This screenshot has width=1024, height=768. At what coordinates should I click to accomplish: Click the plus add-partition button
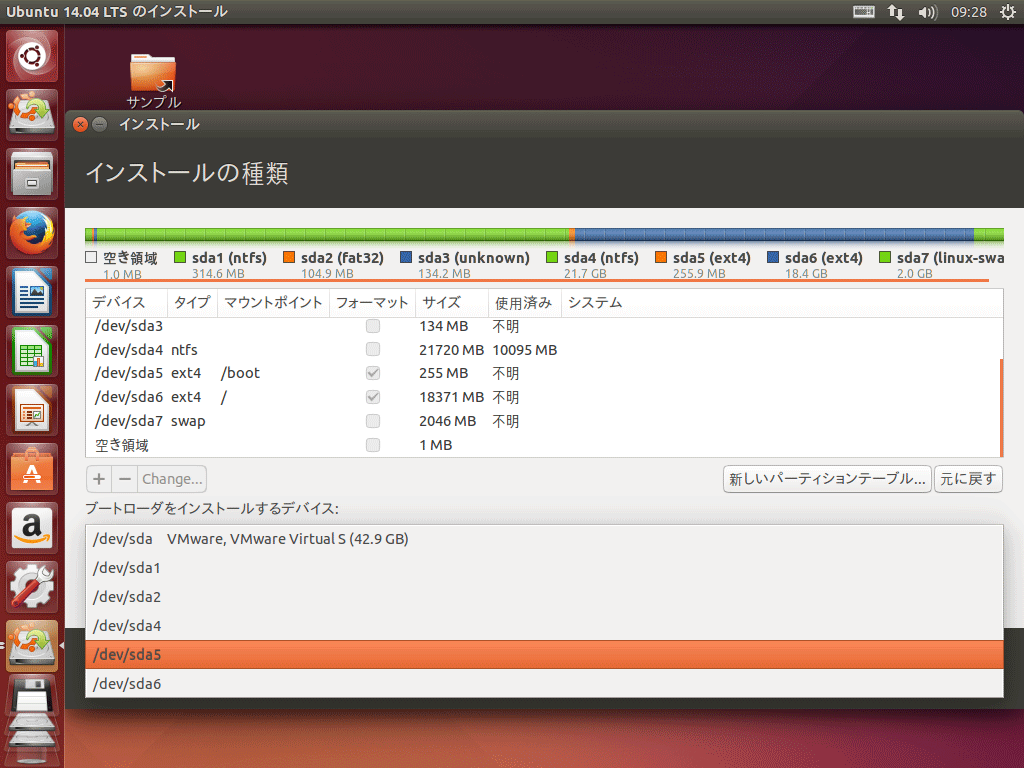[99, 479]
